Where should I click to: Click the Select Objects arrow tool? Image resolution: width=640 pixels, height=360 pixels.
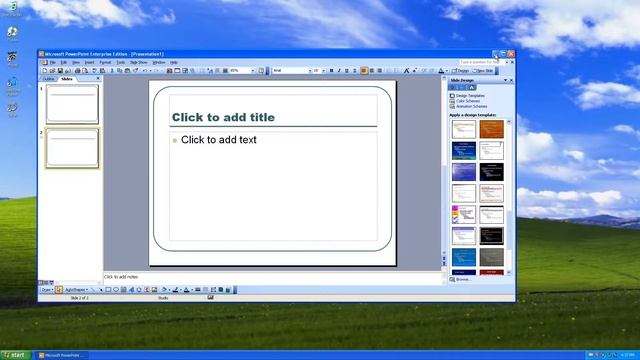59,290
